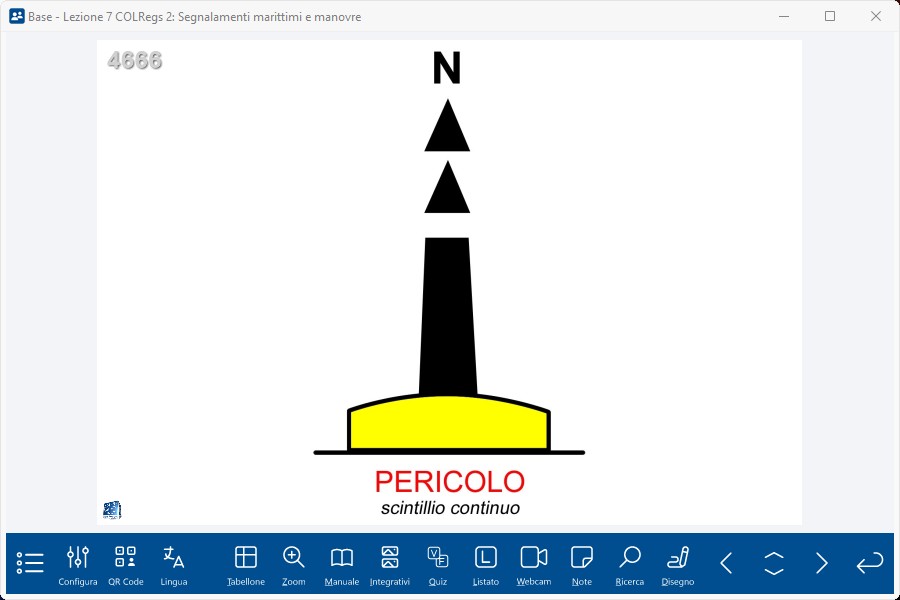Click the small logo in slide corner
The height and width of the screenshot is (600, 900).
[112, 510]
